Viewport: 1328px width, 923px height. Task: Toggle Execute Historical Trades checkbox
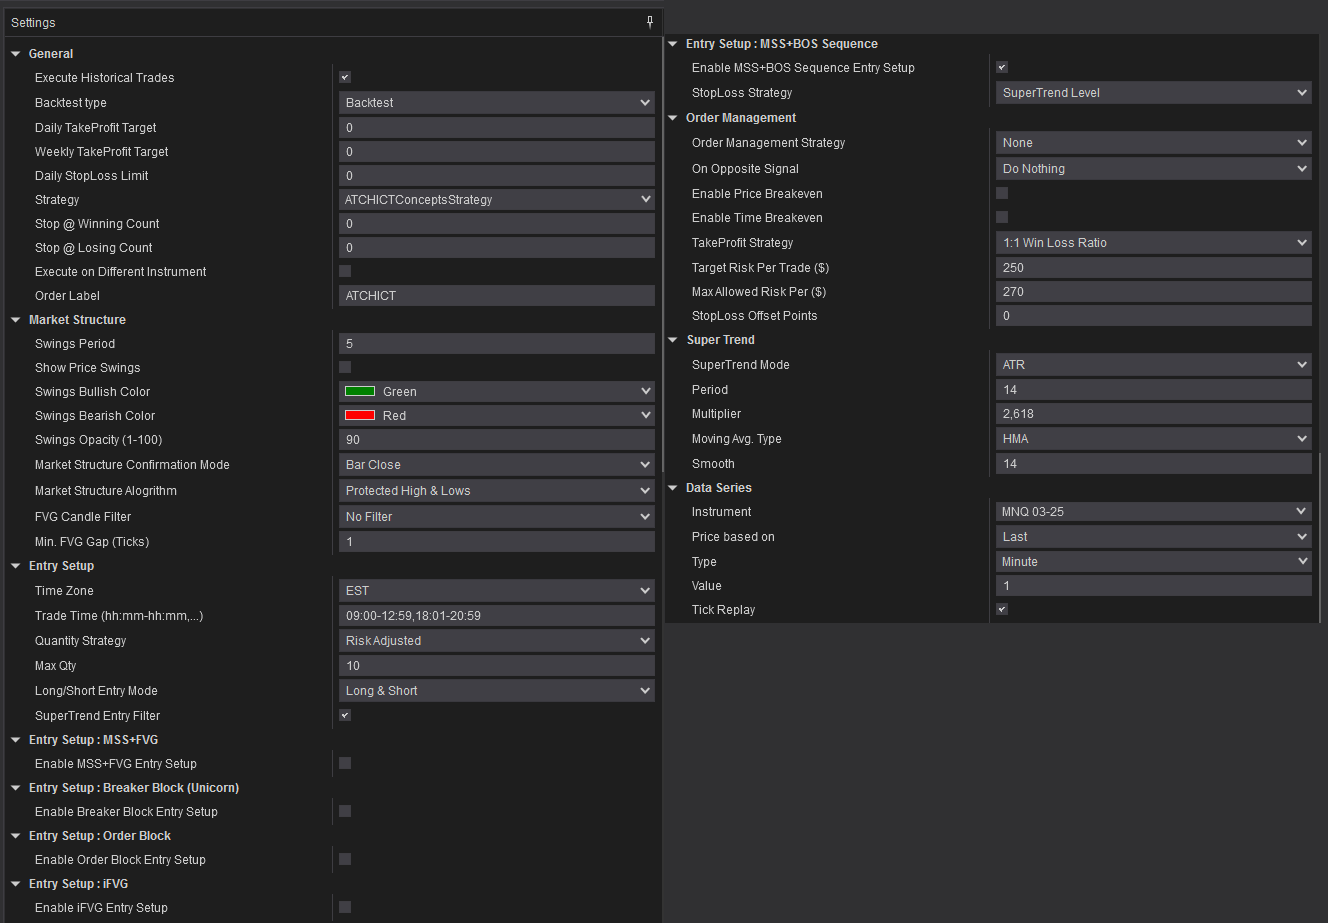pyautogui.click(x=345, y=77)
